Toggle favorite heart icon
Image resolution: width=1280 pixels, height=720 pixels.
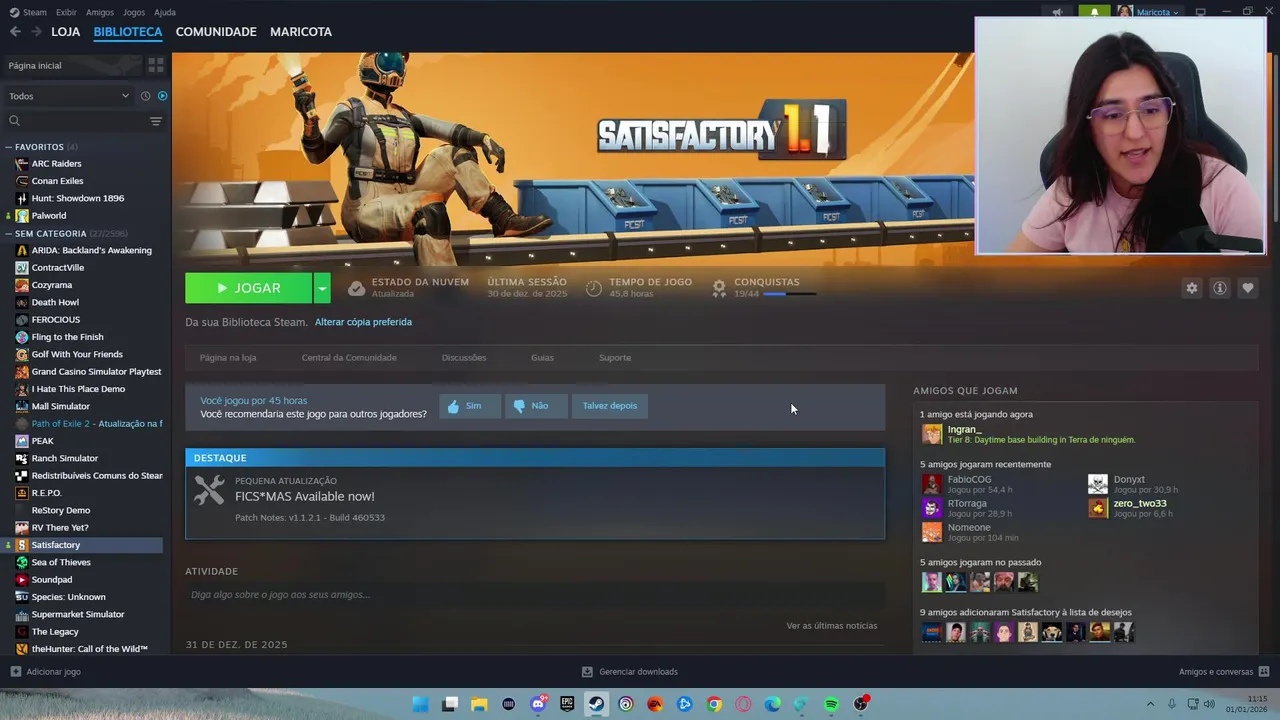point(1248,288)
